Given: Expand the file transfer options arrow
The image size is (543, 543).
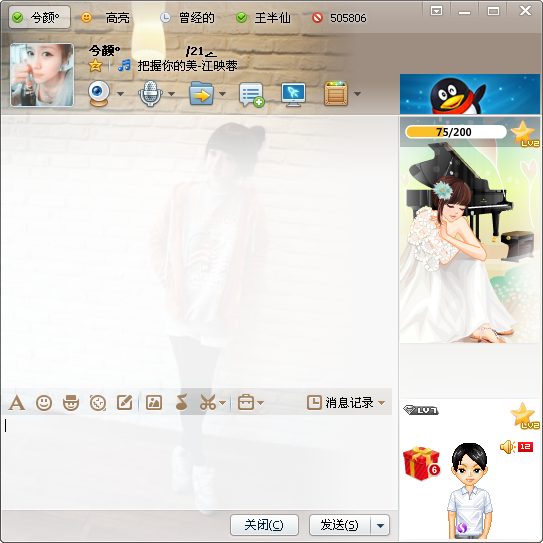Looking at the screenshot, I should (x=223, y=94).
